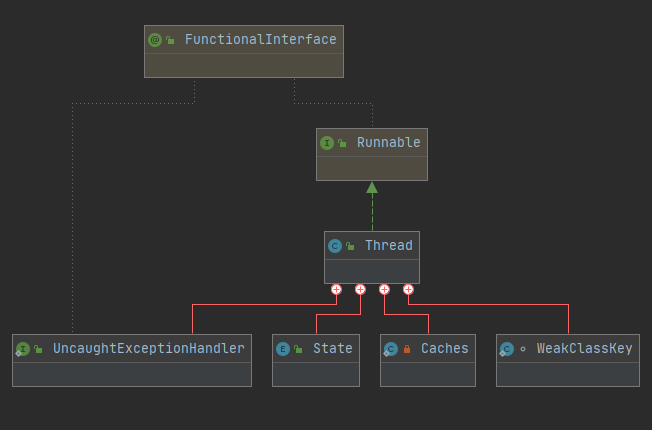Image resolution: width=652 pixels, height=430 pixels.
Task: Select the State label text
Action: pos(333,348)
